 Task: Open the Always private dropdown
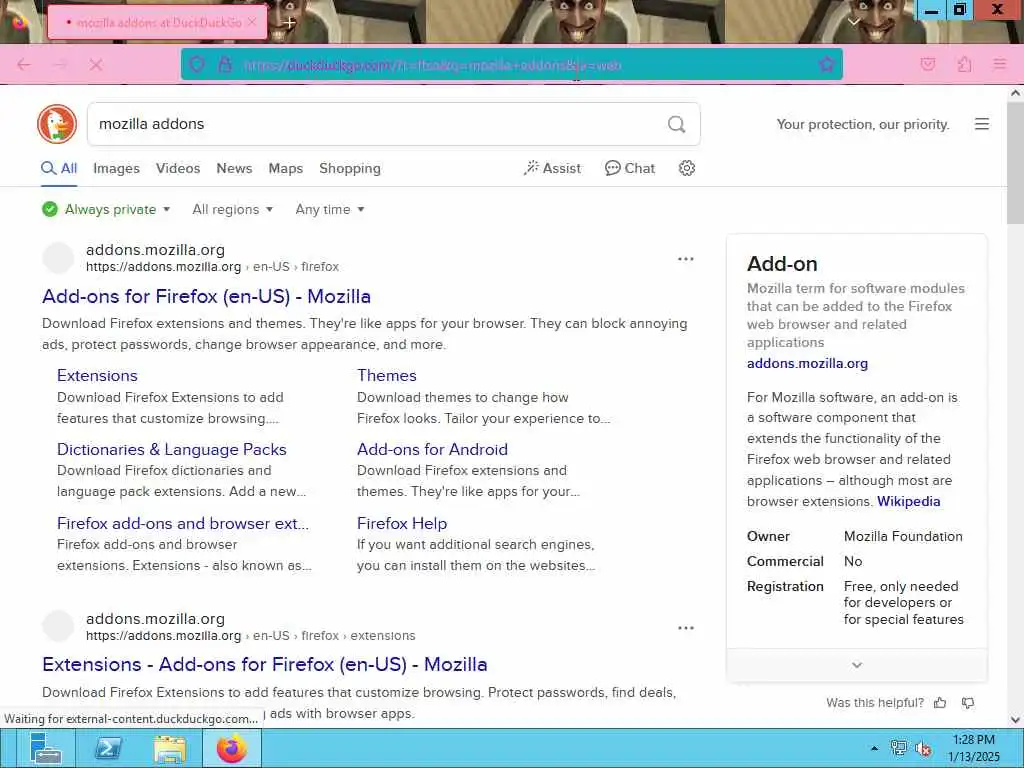pyautogui.click(x=106, y=210)
